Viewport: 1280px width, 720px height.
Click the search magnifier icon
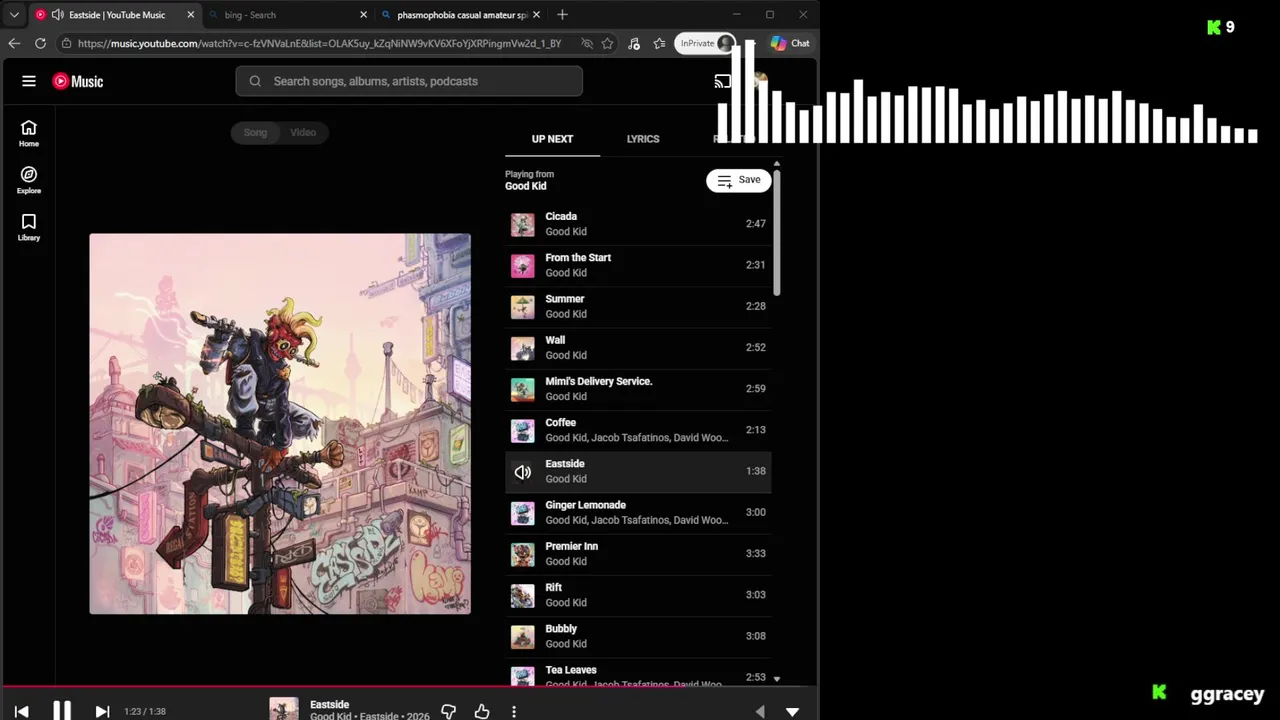(255, 81)
